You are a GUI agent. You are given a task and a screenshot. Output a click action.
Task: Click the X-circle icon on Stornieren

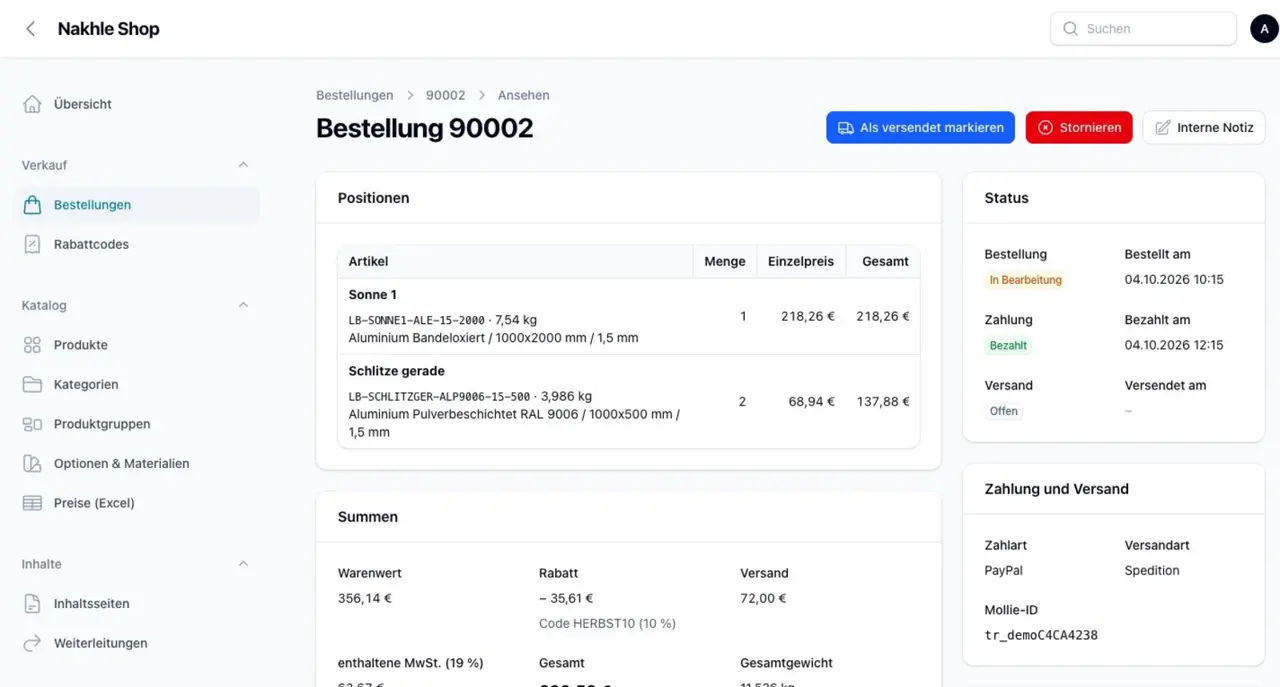(1045, 128)
